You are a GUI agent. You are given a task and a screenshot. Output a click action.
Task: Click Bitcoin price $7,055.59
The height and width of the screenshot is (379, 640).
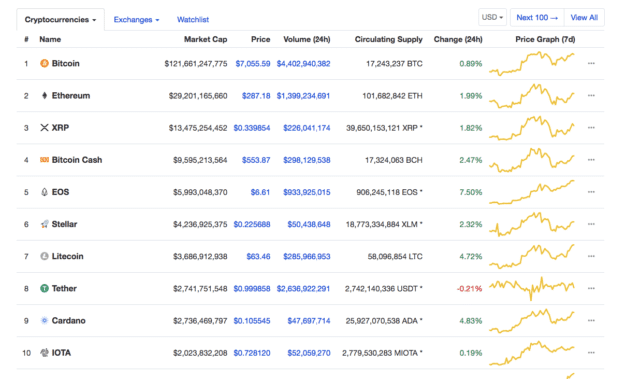pyautogui.click(x=253, y=64)
